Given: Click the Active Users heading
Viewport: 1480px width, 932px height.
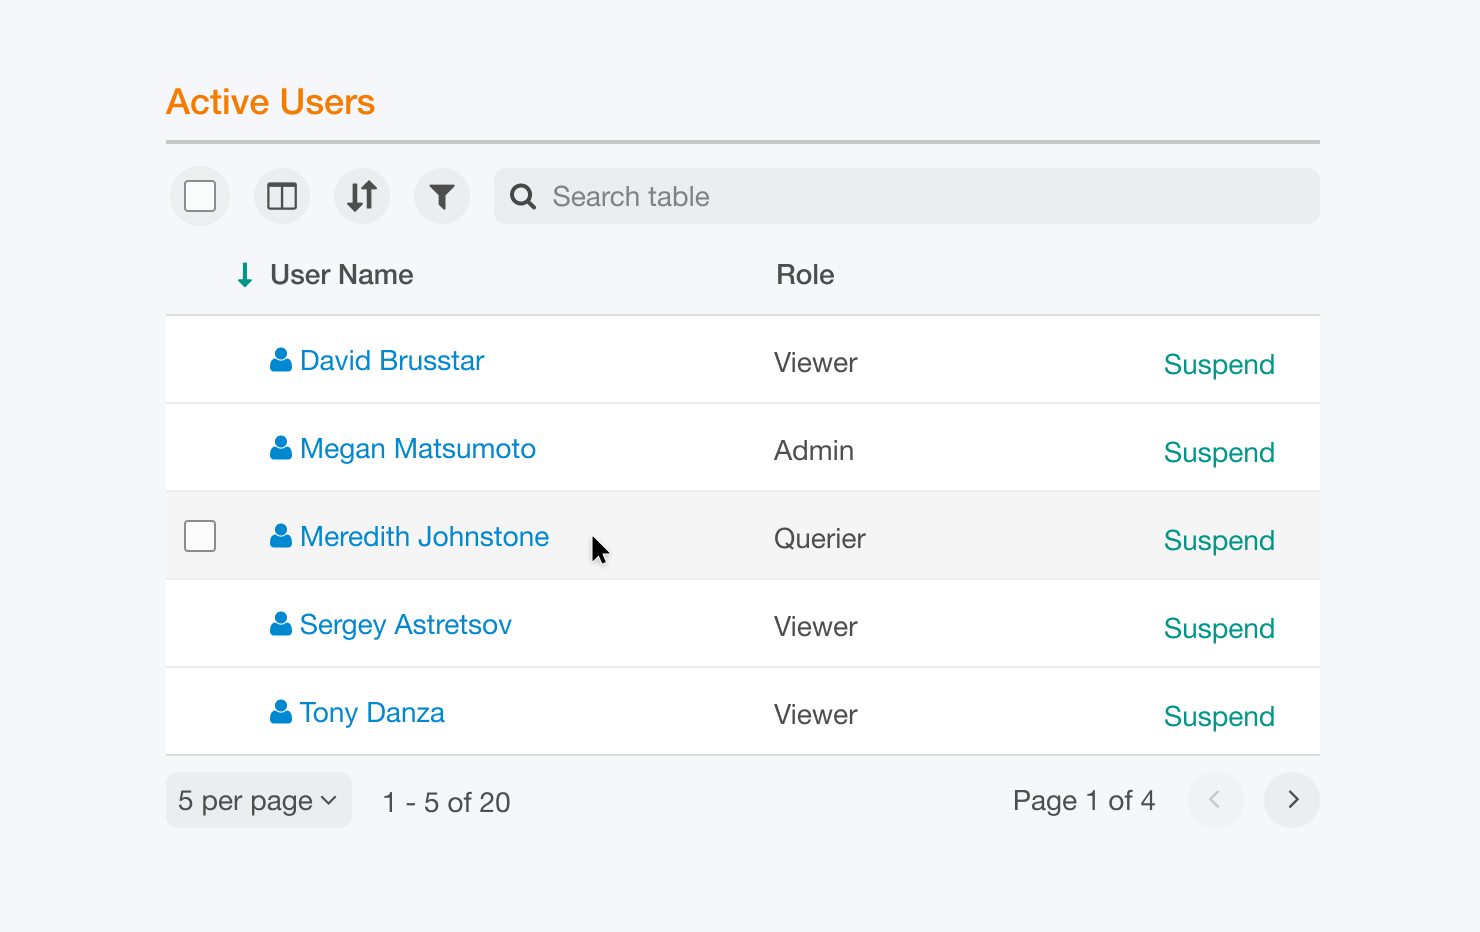Looking at the screenshot, I should coord(270,102).
